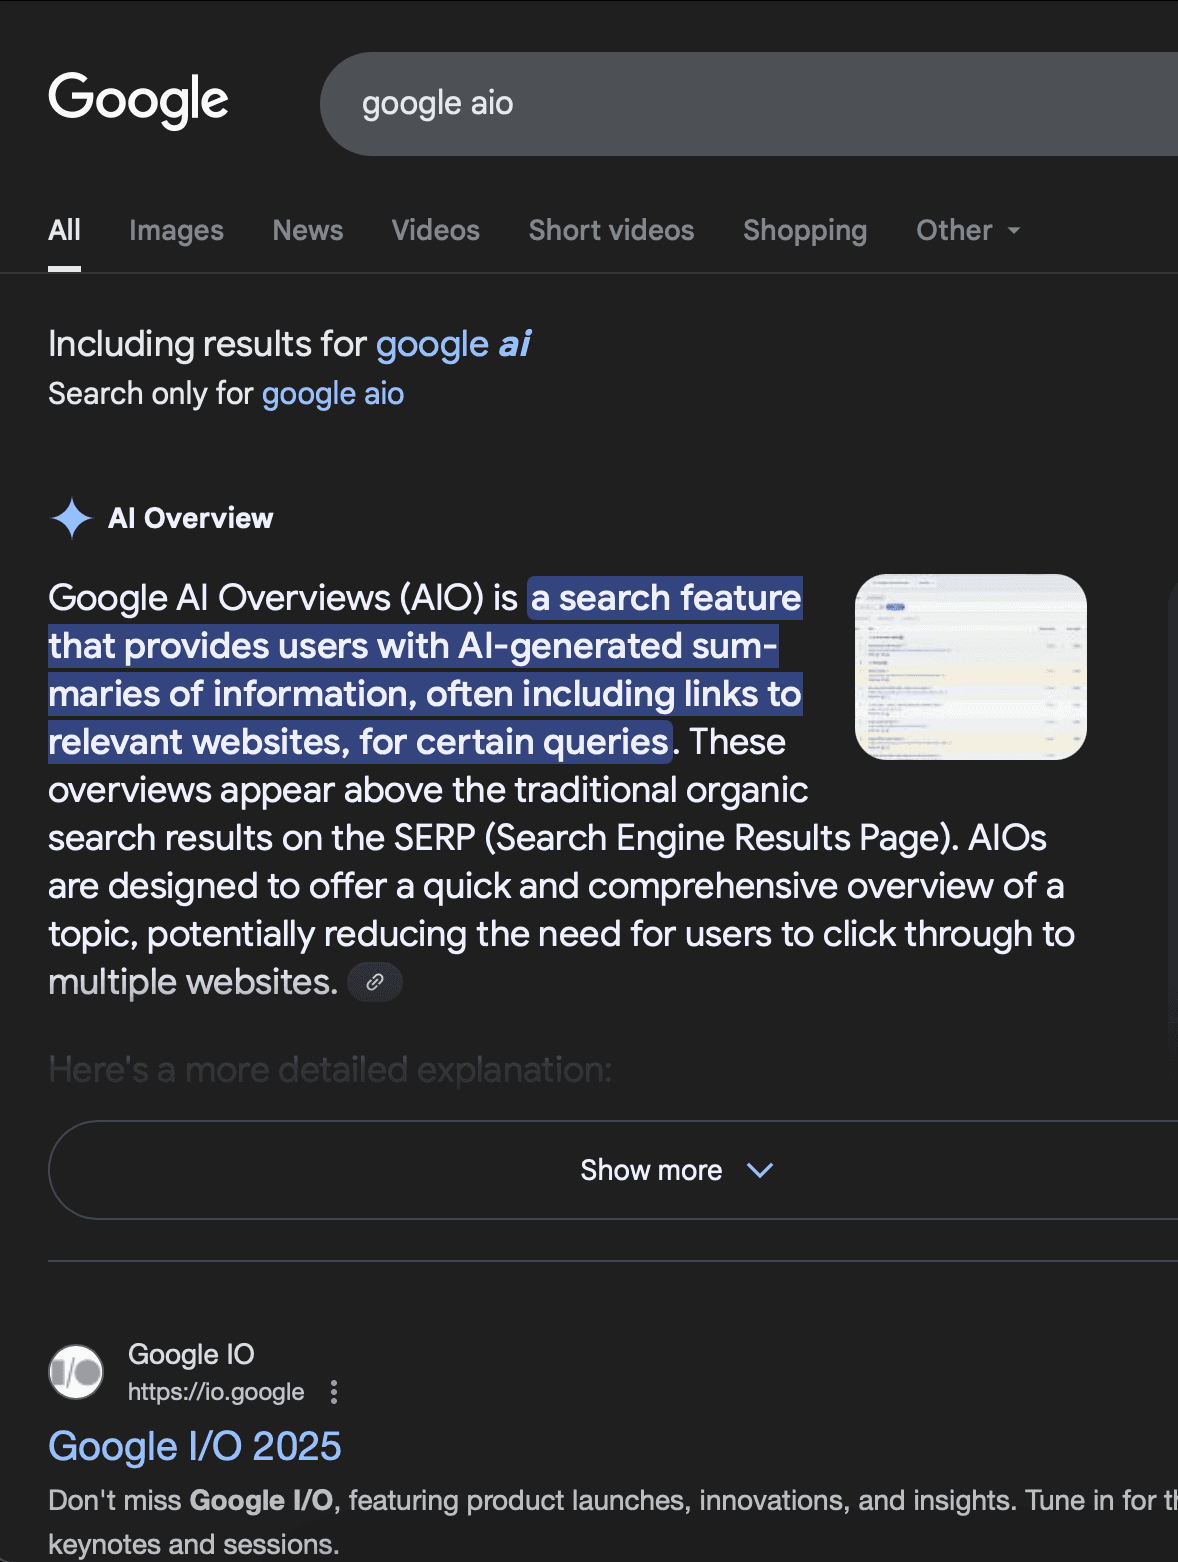Image resolution: width=1178 pixels, height=1562 pixels.
Task: Expand AI Overview with Show more
Action: (x=676, y=1170)
